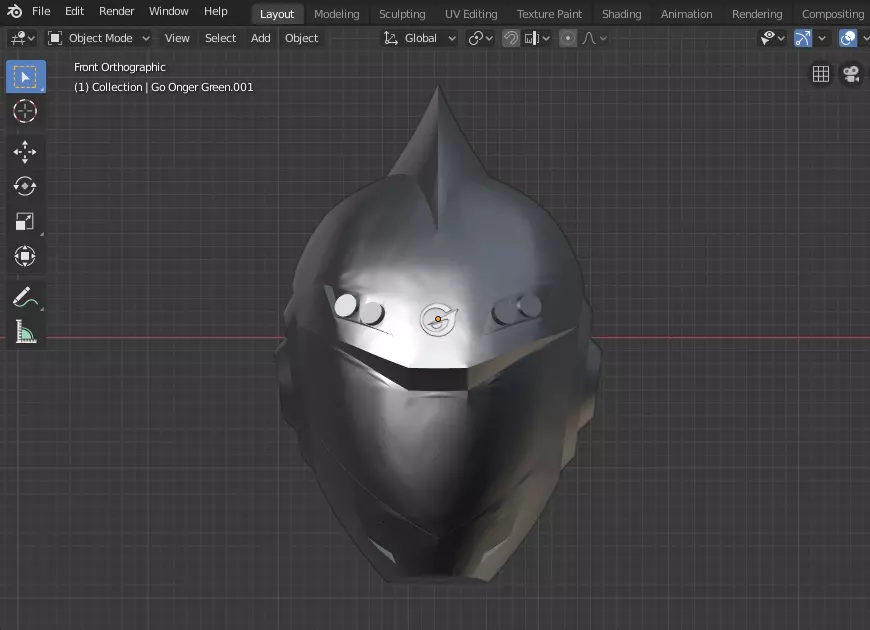This screenshot has height=630, width=870.
Task: Open the Object Mode dropdown
Action: click(99, 38)
